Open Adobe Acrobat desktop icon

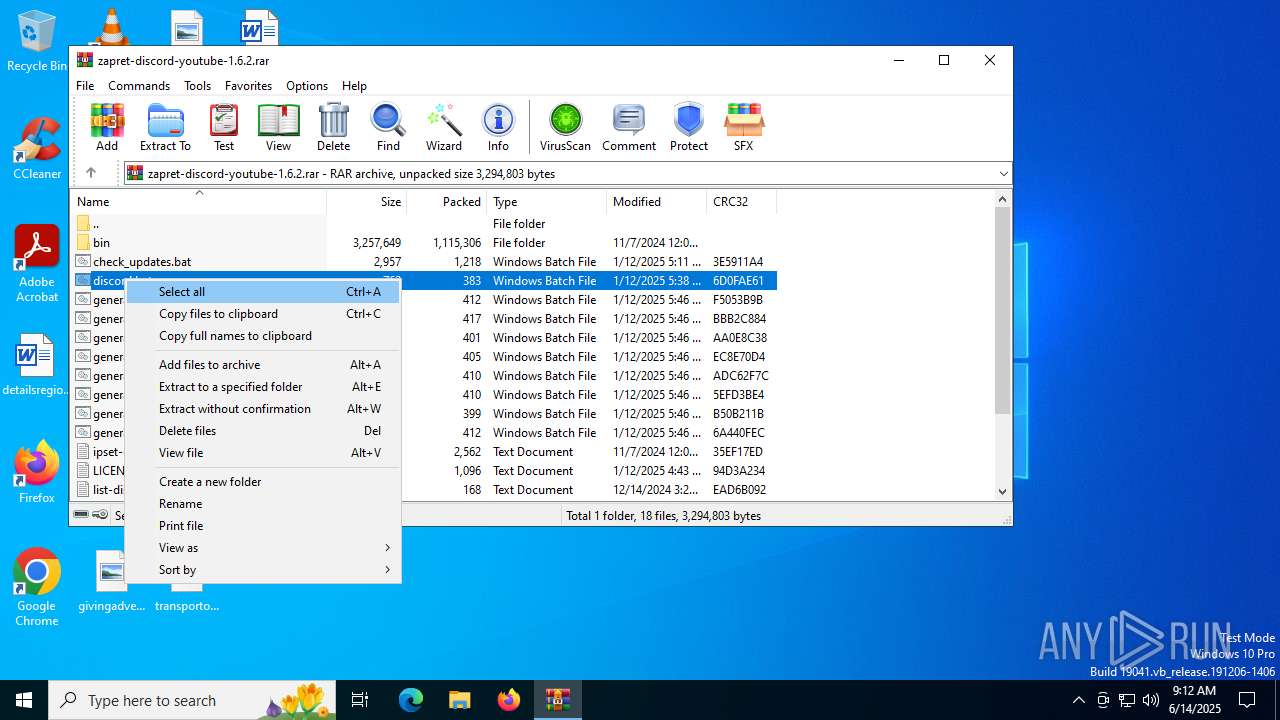[x=37, y=263]
